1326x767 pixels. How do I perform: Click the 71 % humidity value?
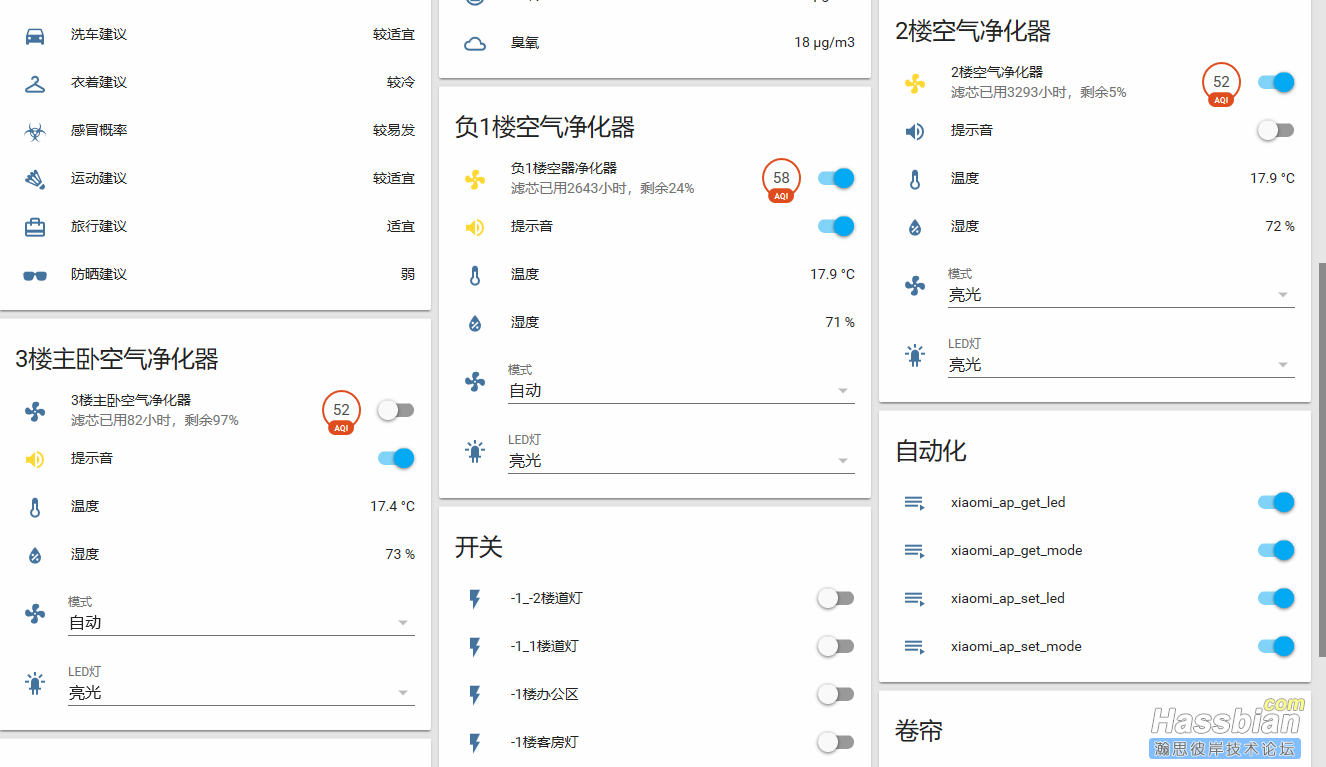(840, 323)
